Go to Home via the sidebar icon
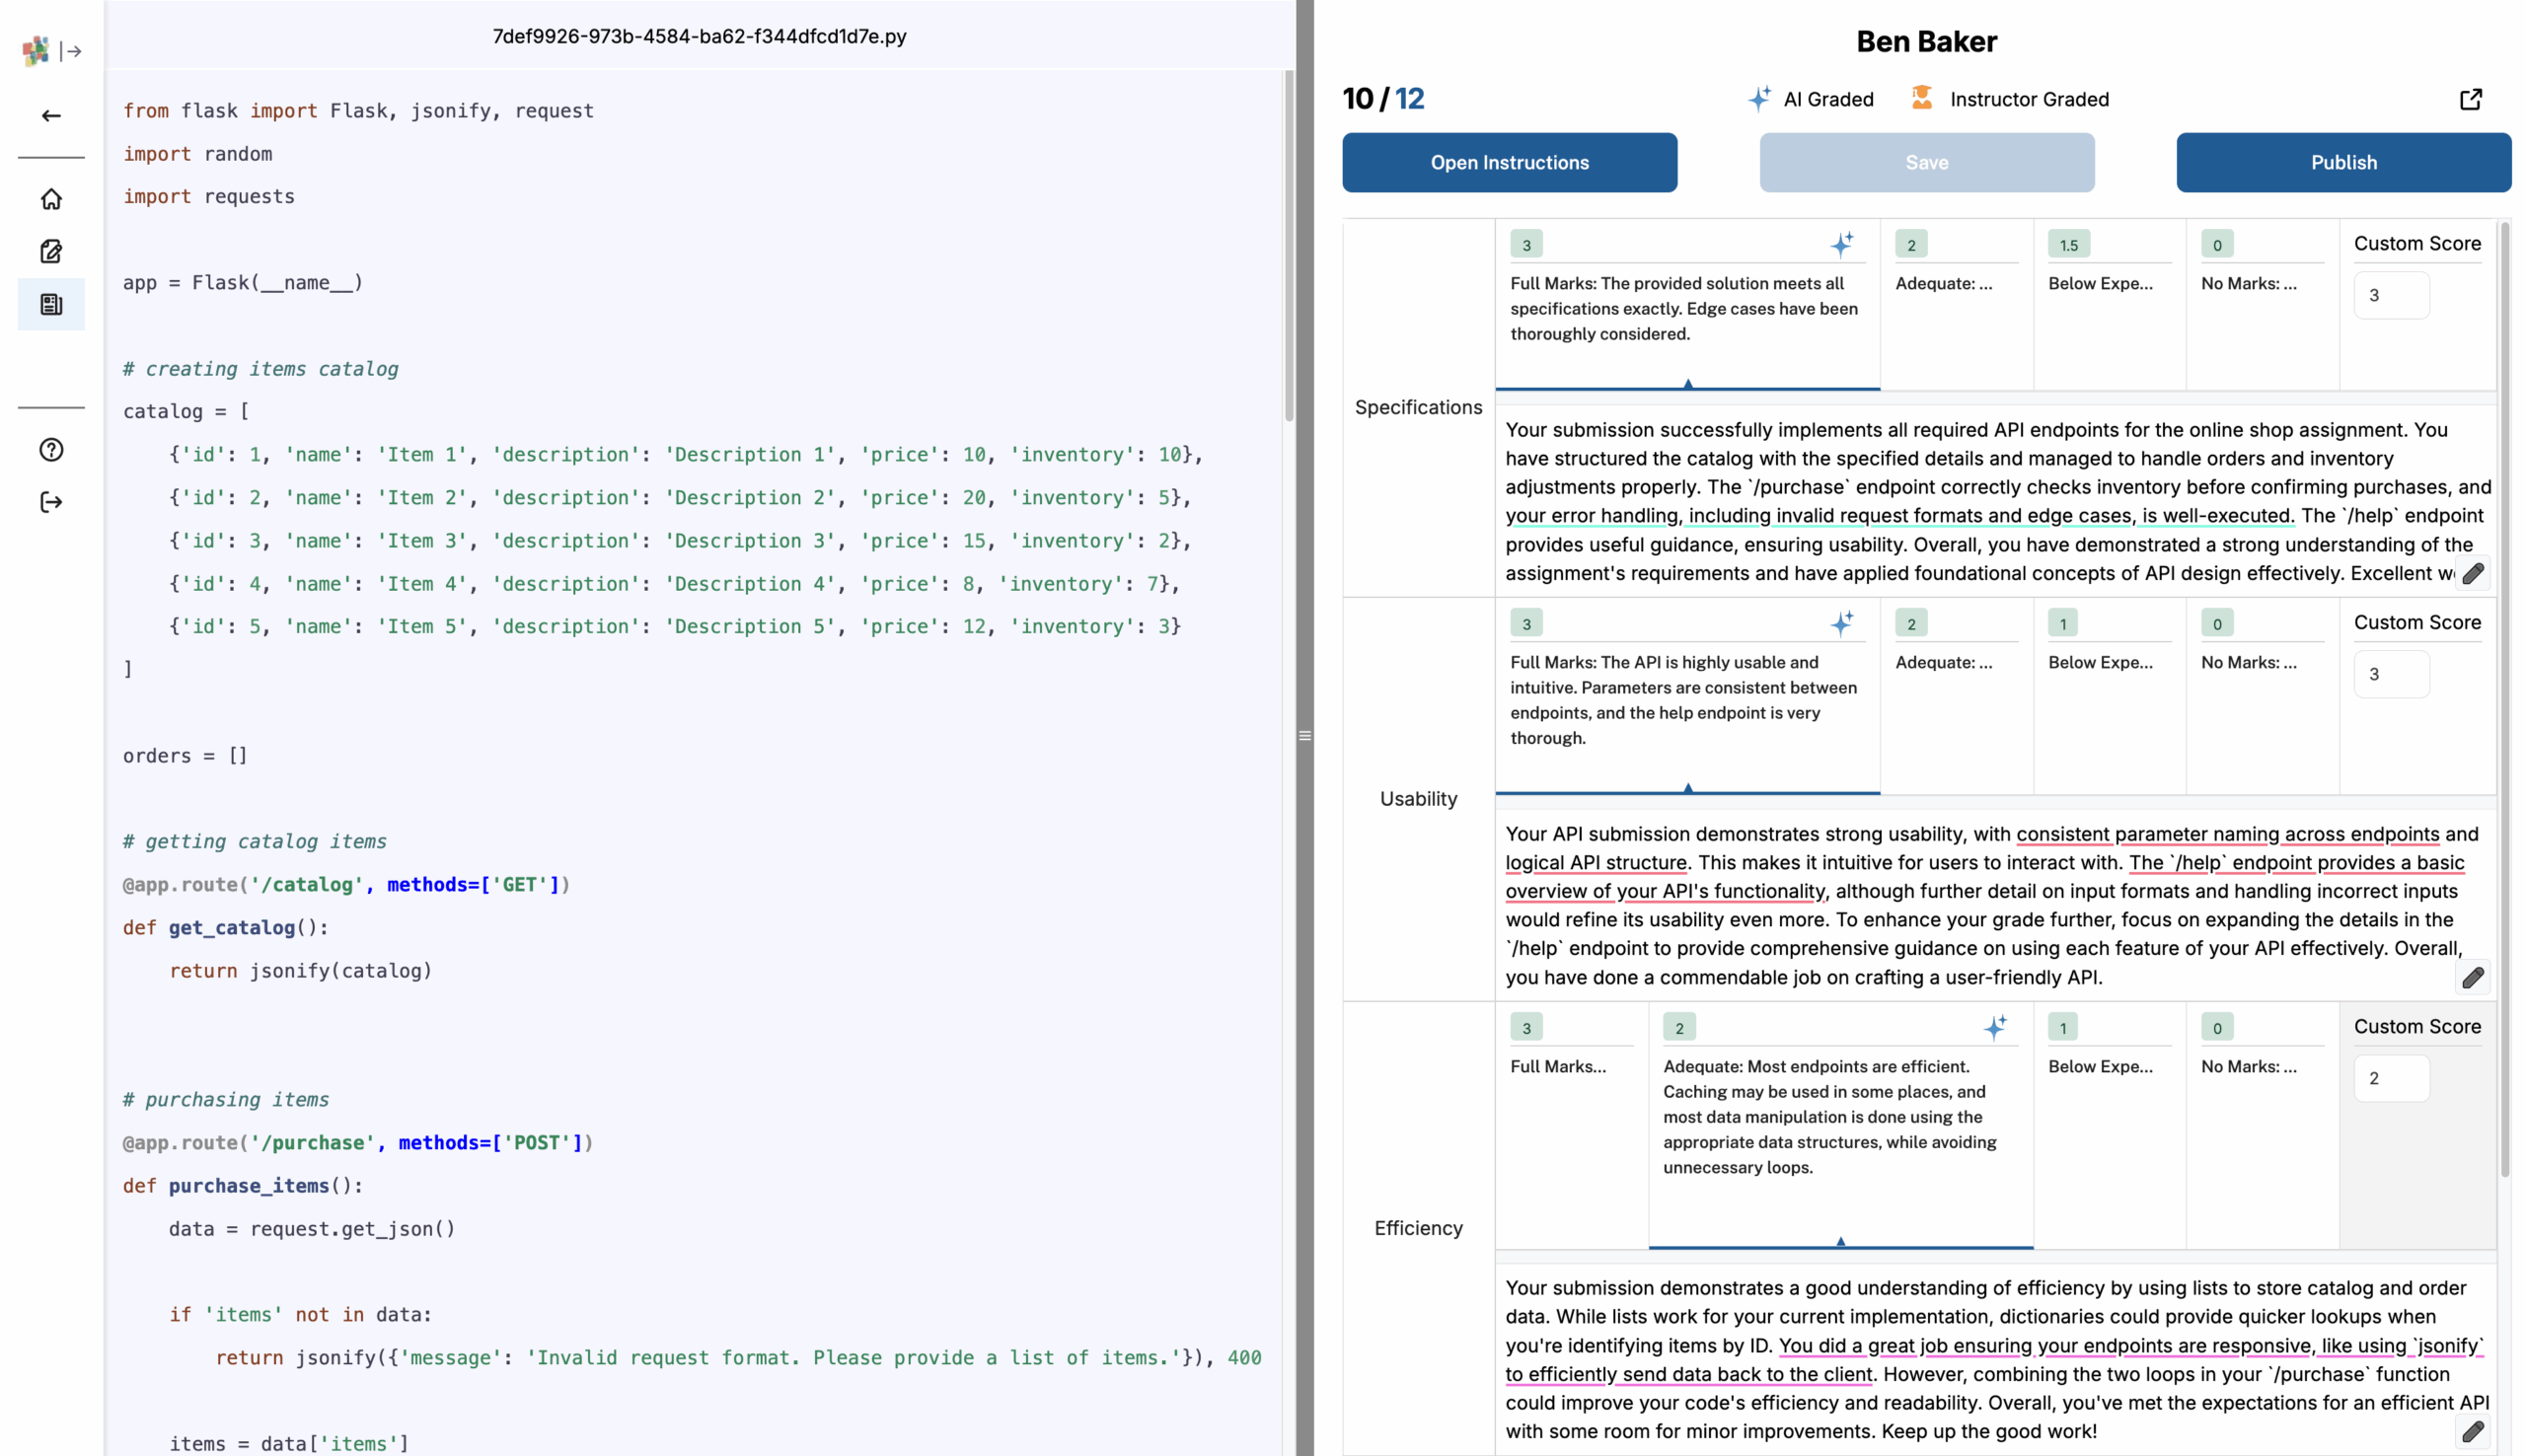This screenshot has height=1456, width=2526. 51,199
